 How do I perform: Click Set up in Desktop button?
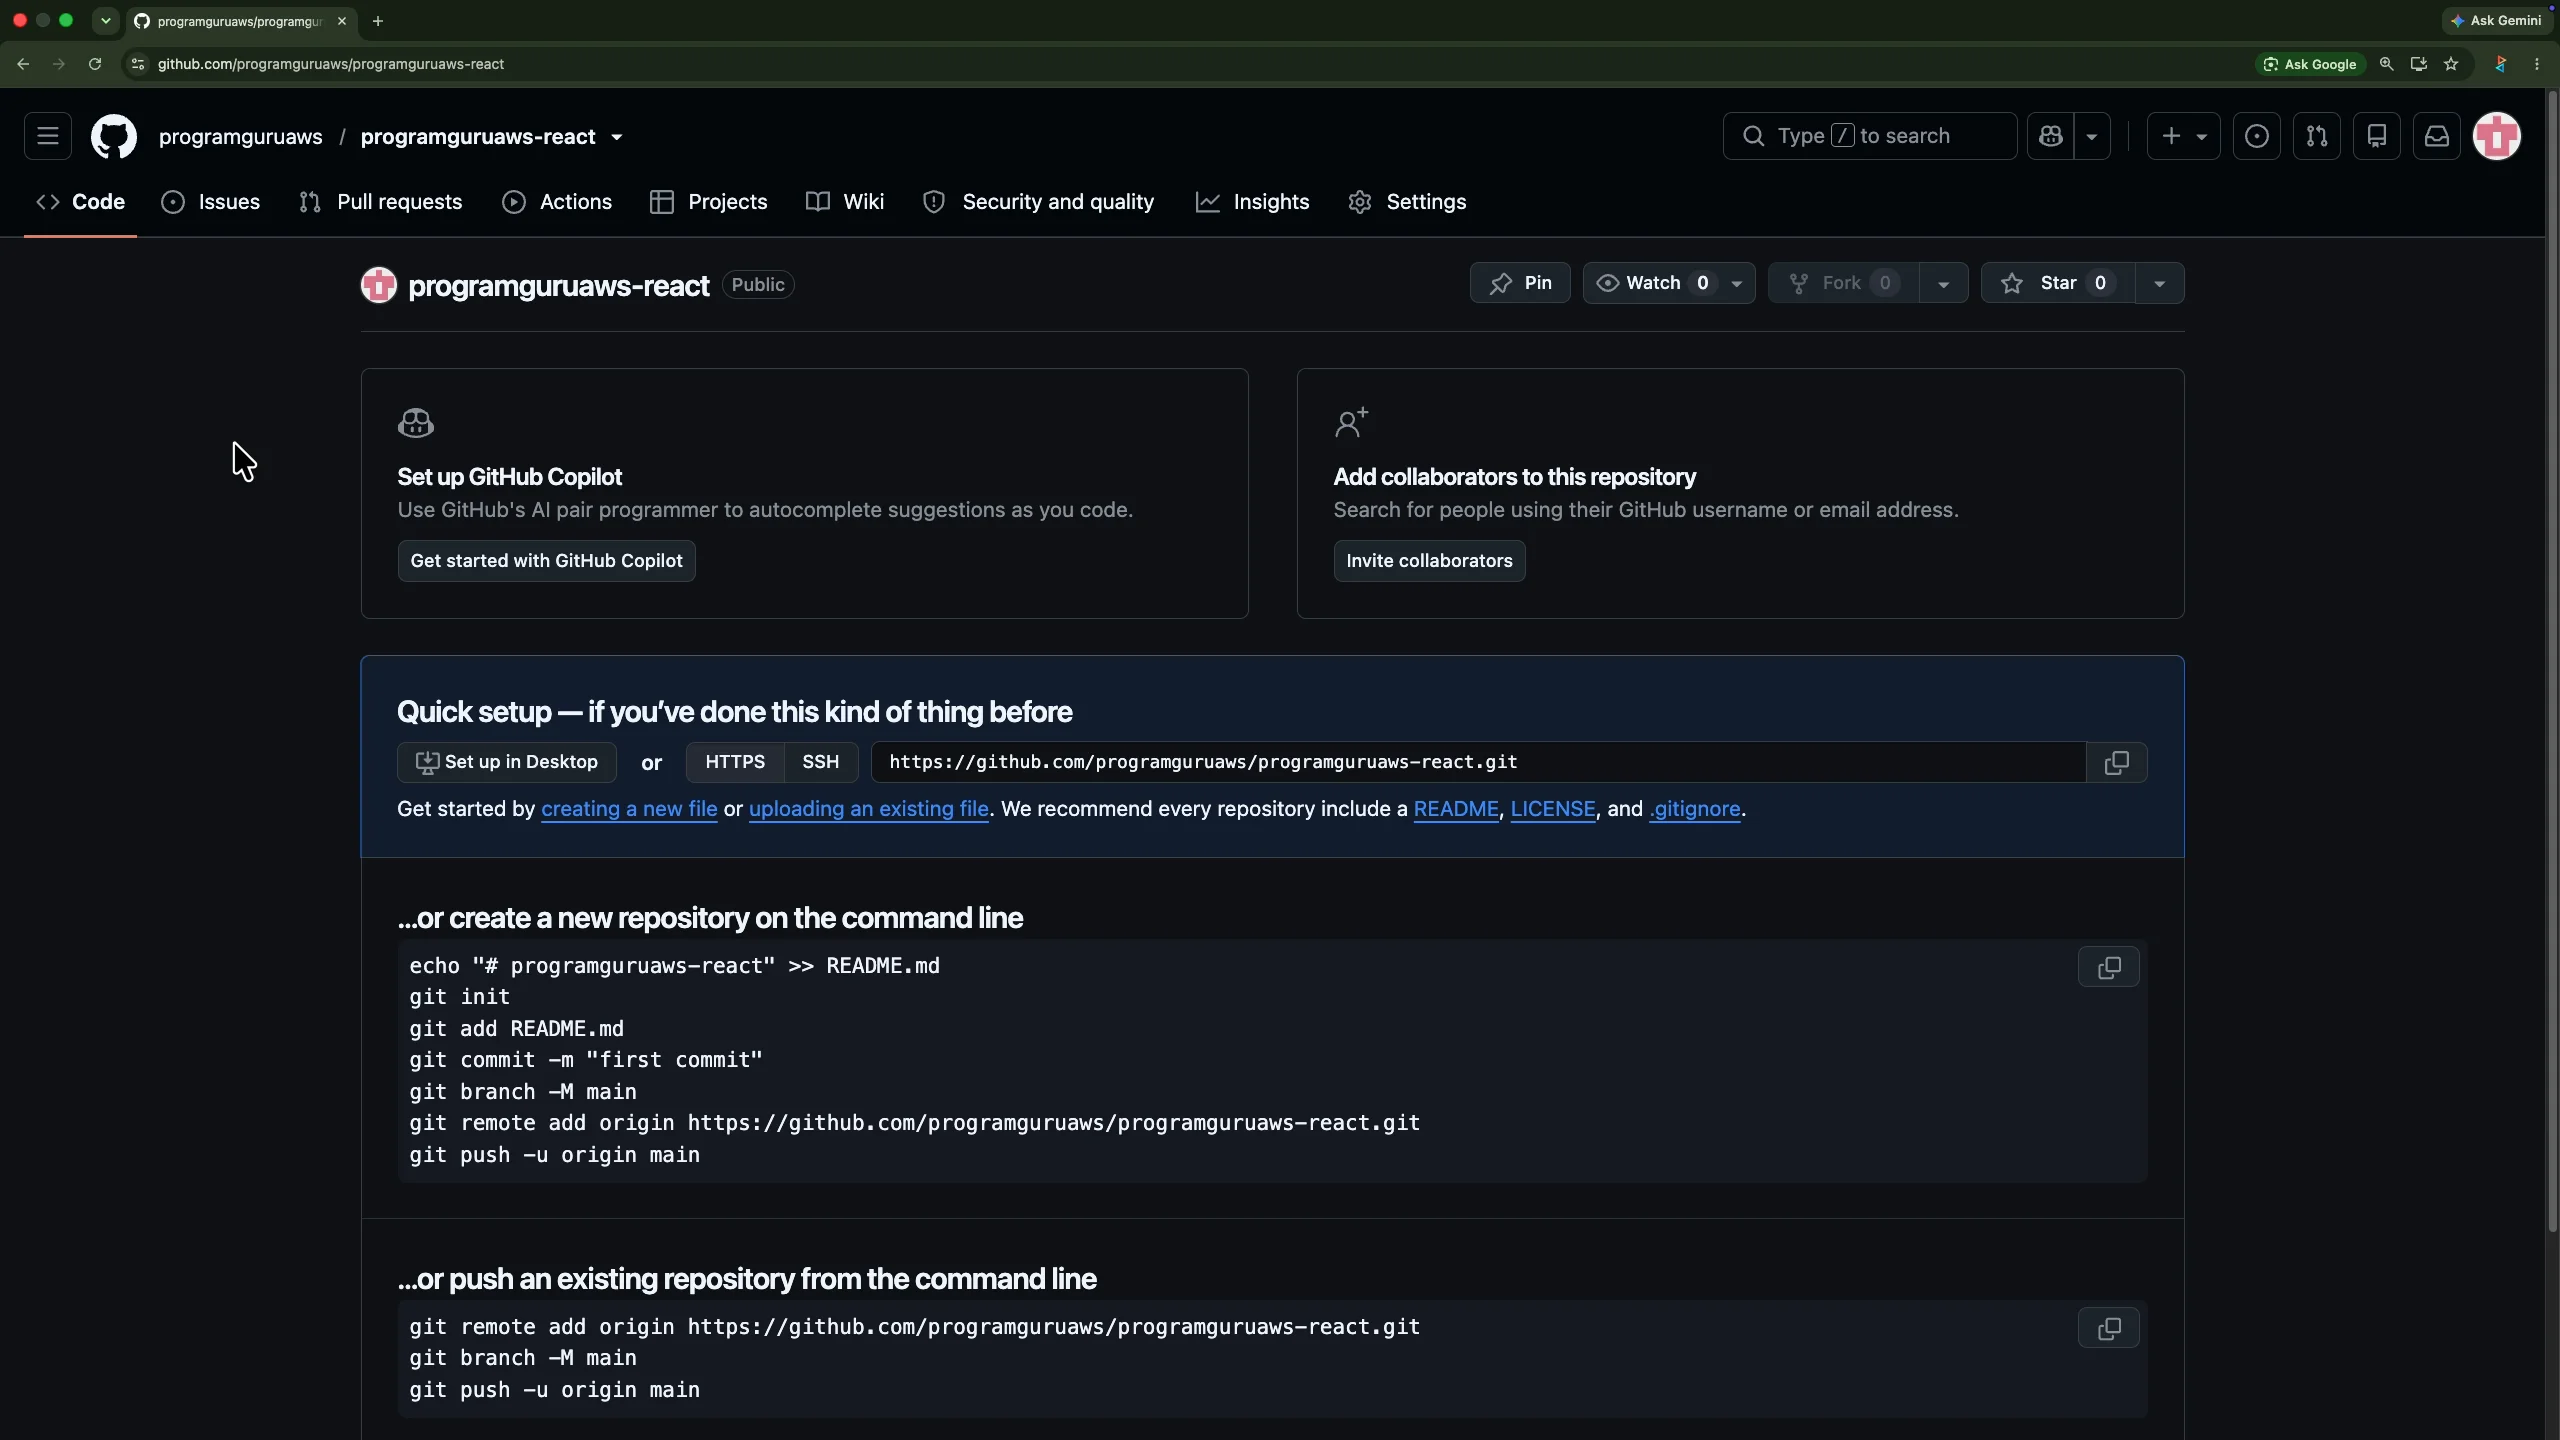click(507, 762)
